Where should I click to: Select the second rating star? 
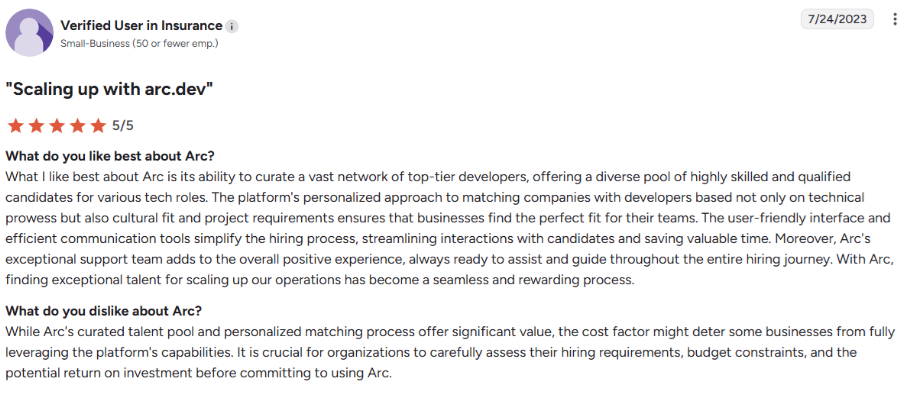pyautogui.click(x=36, y=125)
